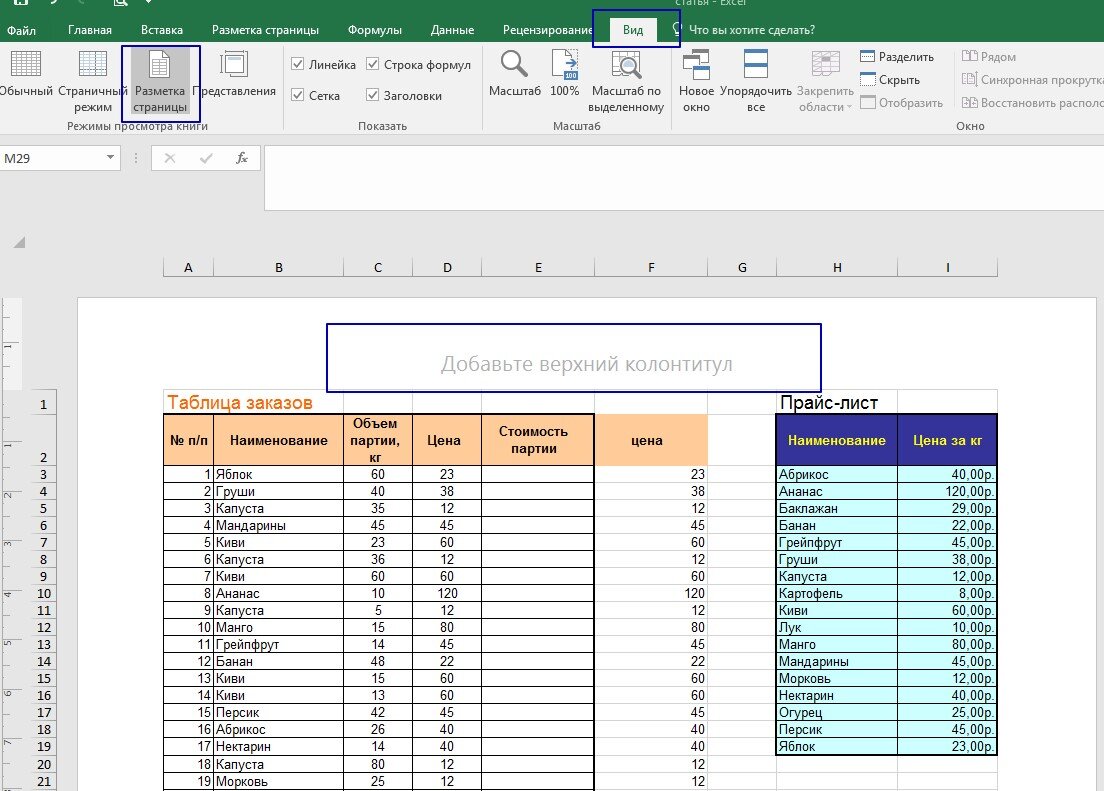Open the Данные tab

[x=452, y=30]
